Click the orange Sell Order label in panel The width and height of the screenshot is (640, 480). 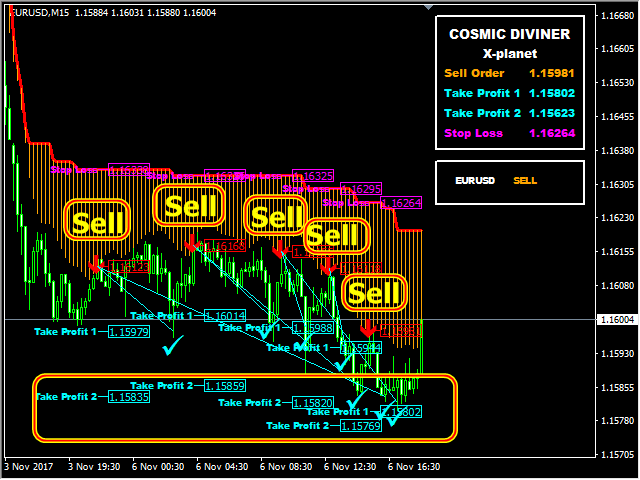(474, 73)
